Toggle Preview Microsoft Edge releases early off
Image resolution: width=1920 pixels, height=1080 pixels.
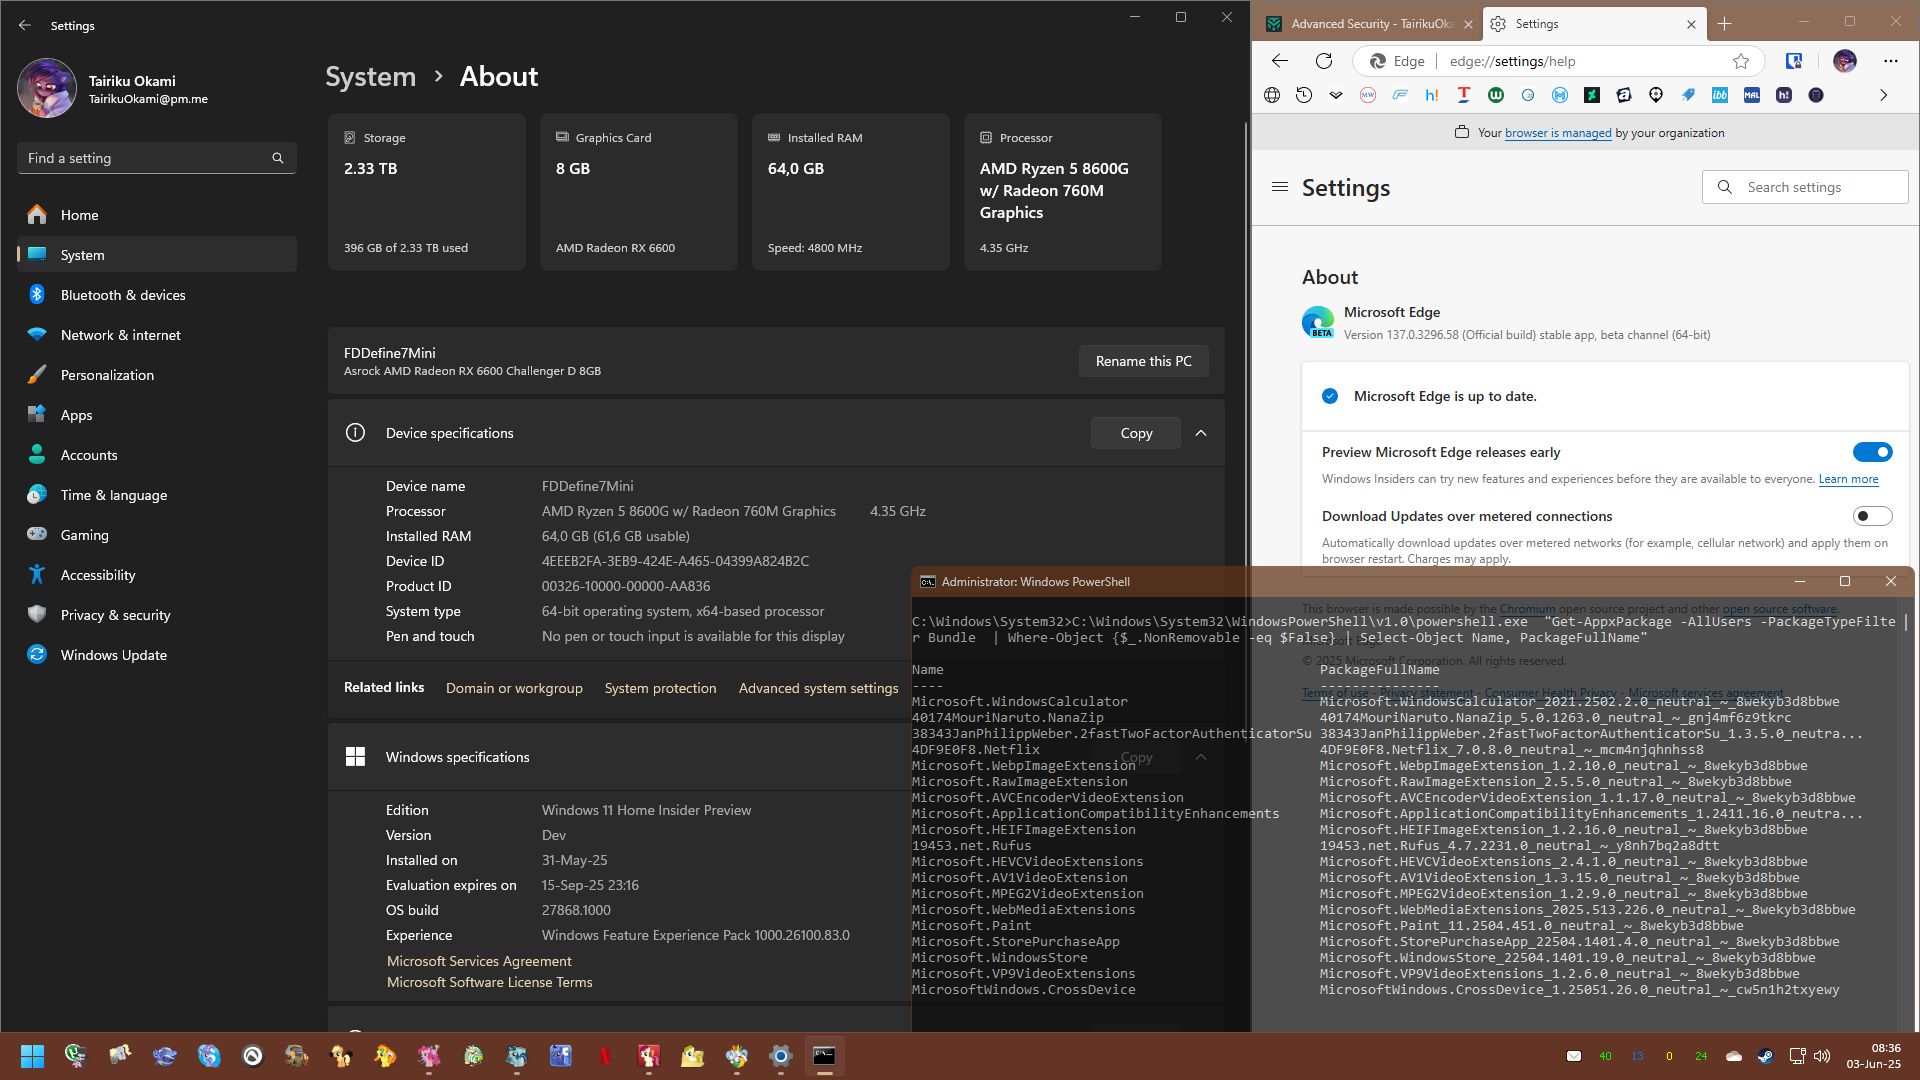tap(1872, 452)
